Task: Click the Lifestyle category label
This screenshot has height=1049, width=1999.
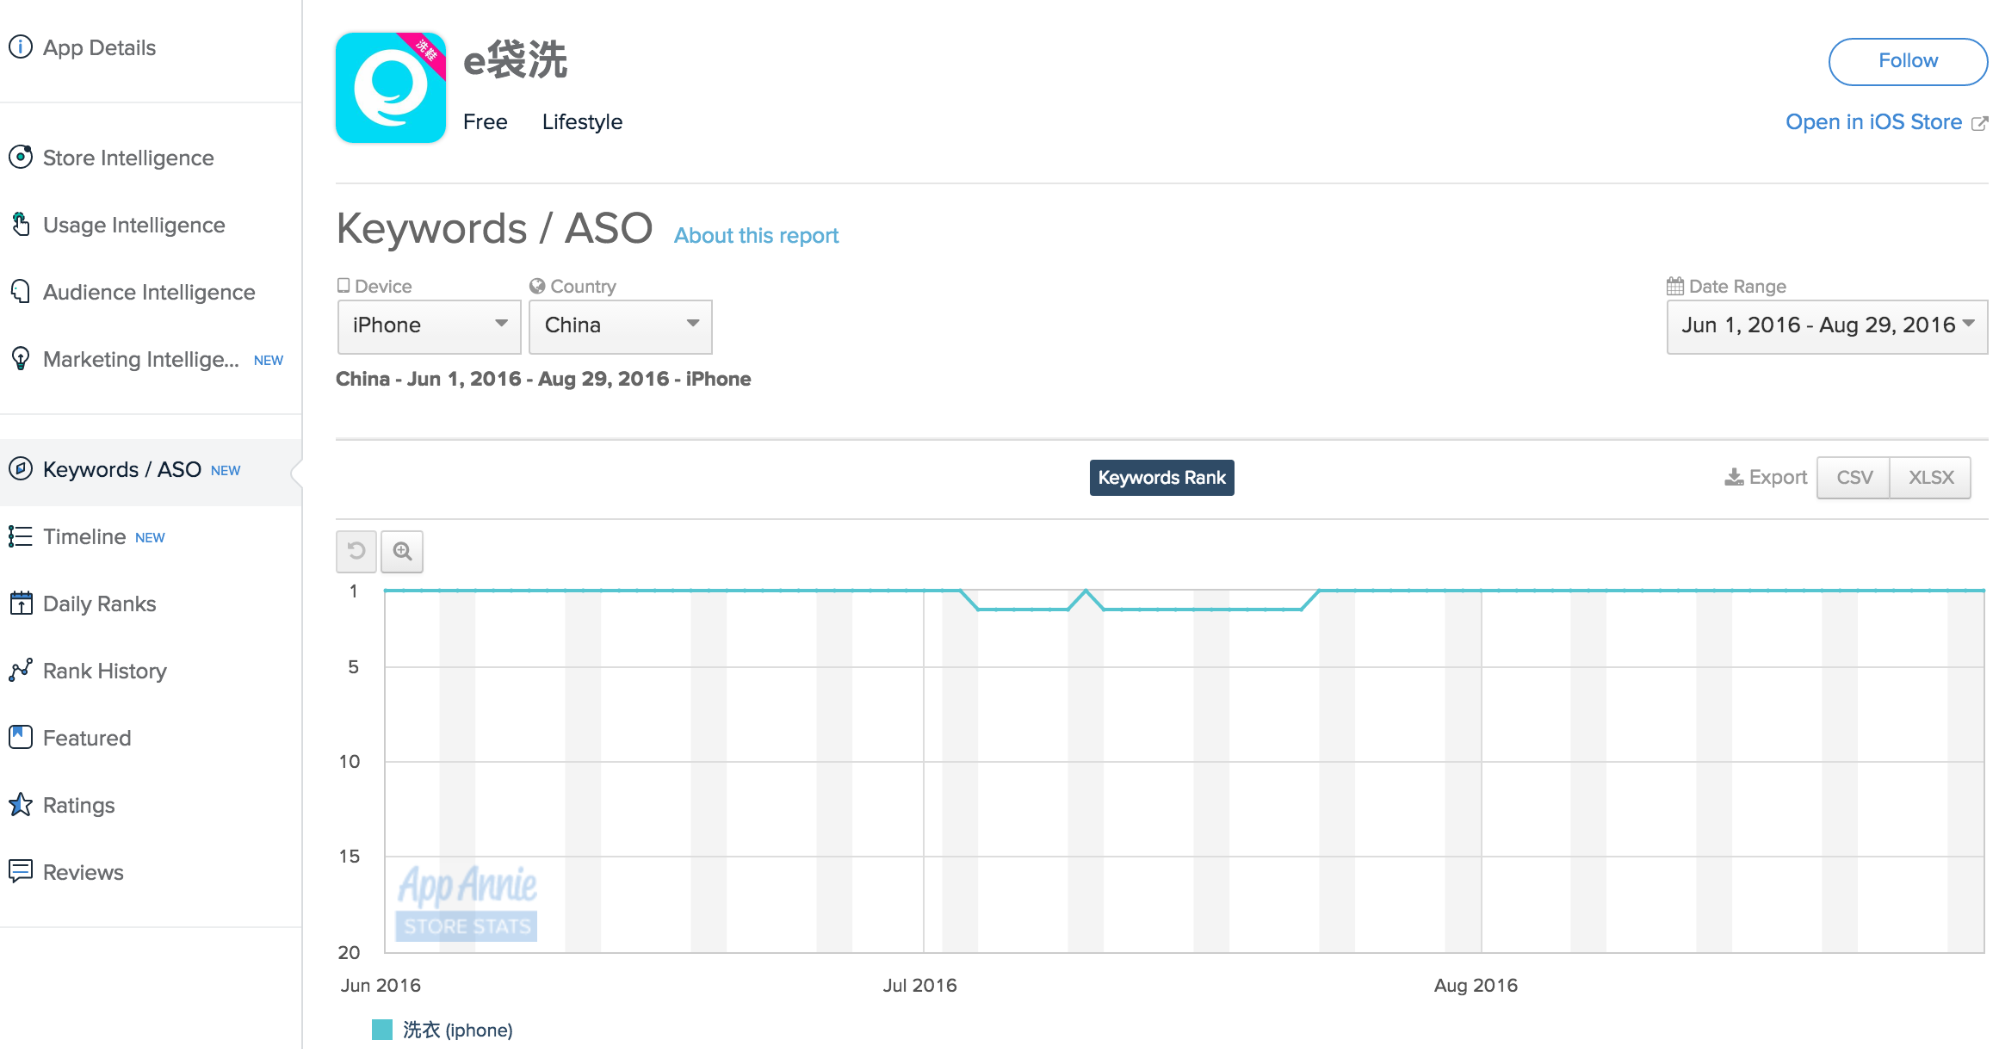Action: 582,122
